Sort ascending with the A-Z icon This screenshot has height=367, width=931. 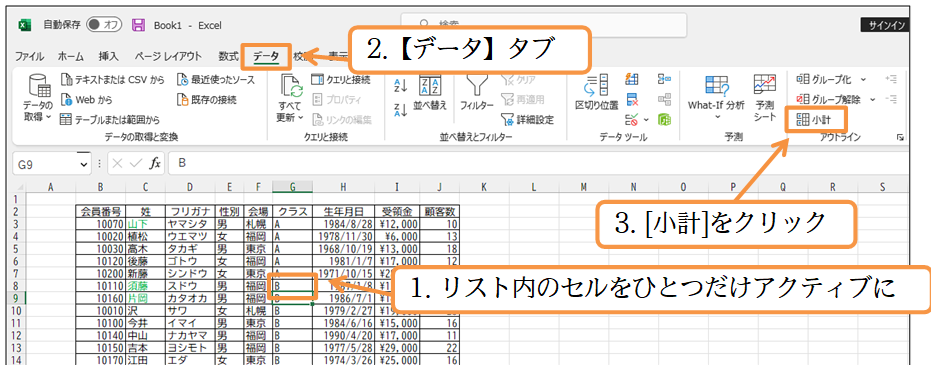tap(400, 86)
